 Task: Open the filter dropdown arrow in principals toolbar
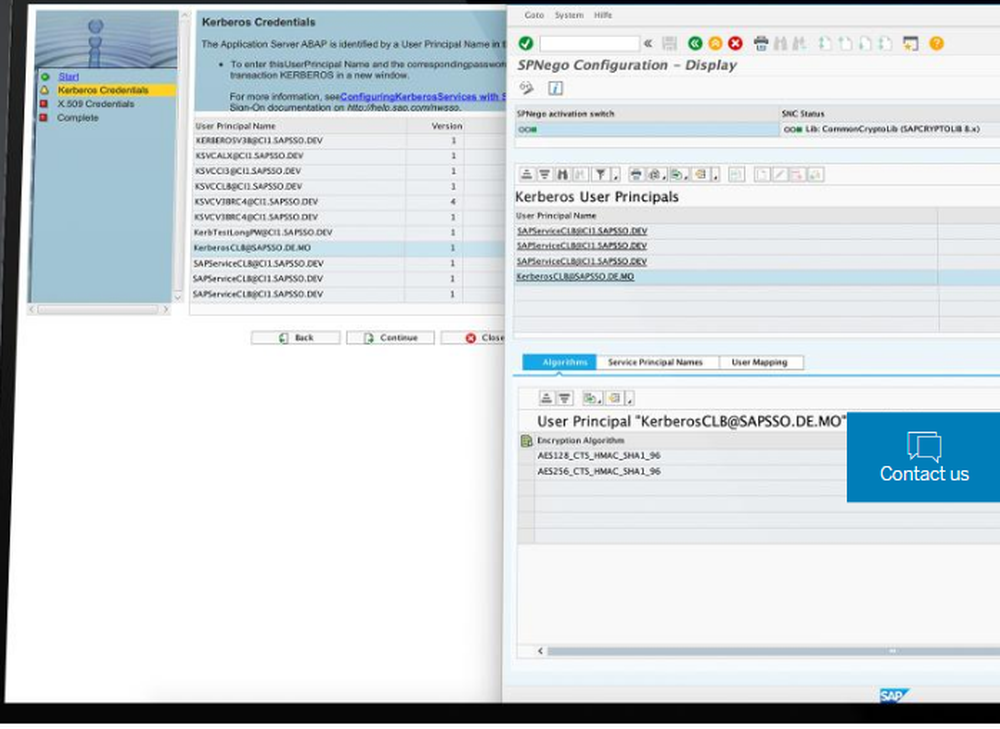point(615,175)
